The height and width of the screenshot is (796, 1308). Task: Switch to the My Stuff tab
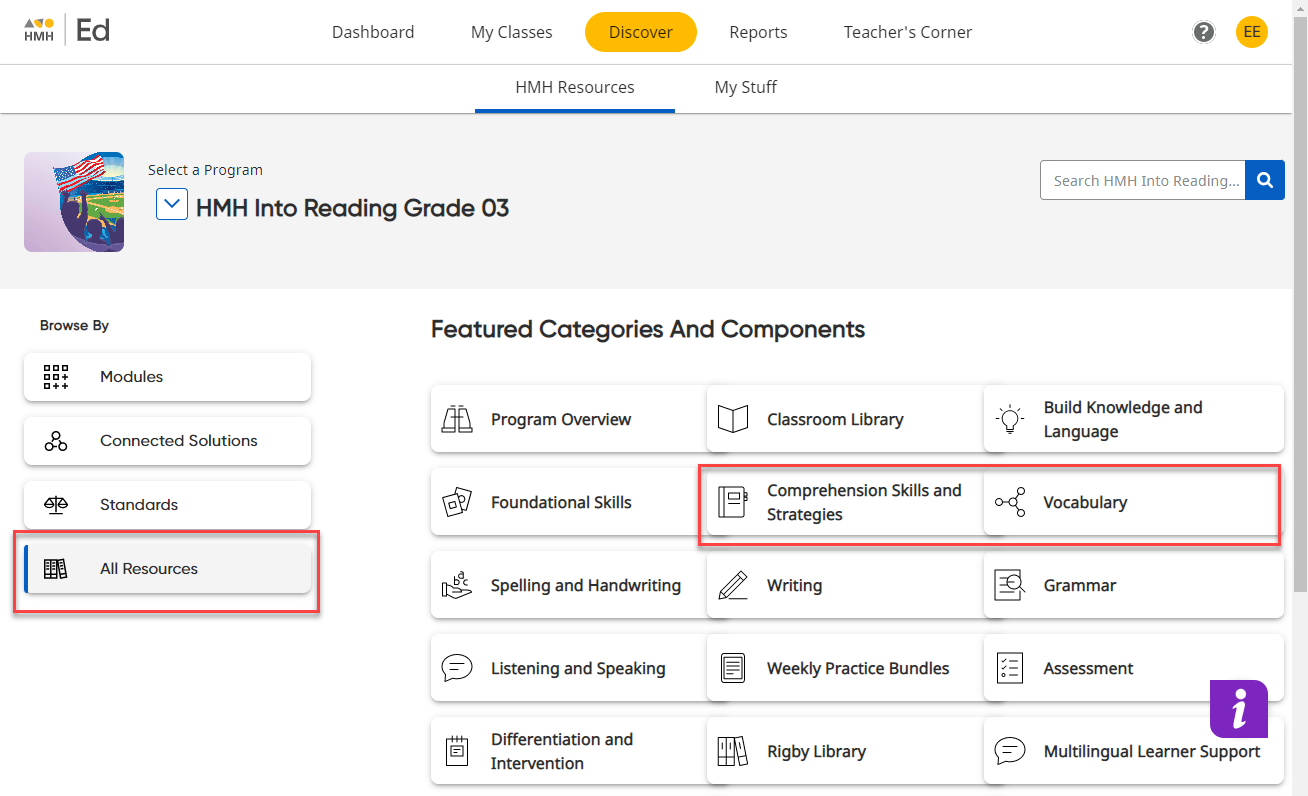click(x=745, y=87)
